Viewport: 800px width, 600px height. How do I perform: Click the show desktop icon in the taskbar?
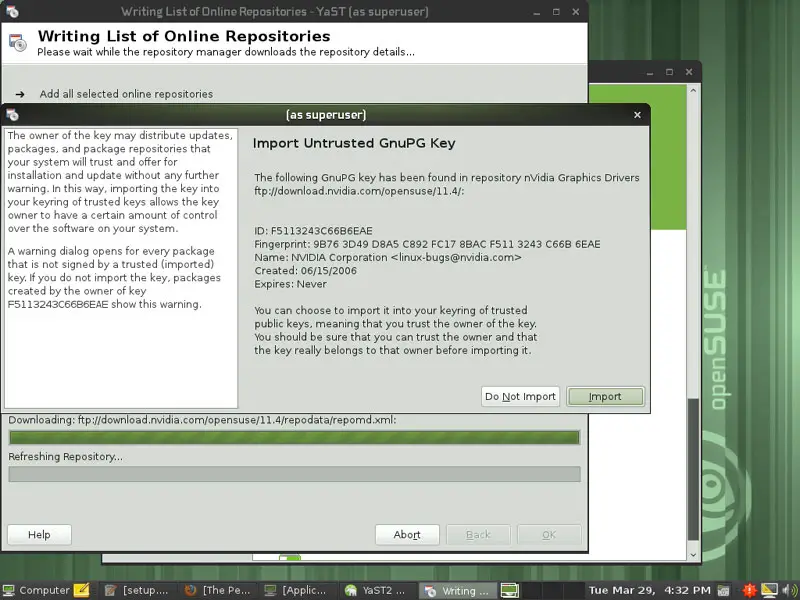[x=510, y=590]
